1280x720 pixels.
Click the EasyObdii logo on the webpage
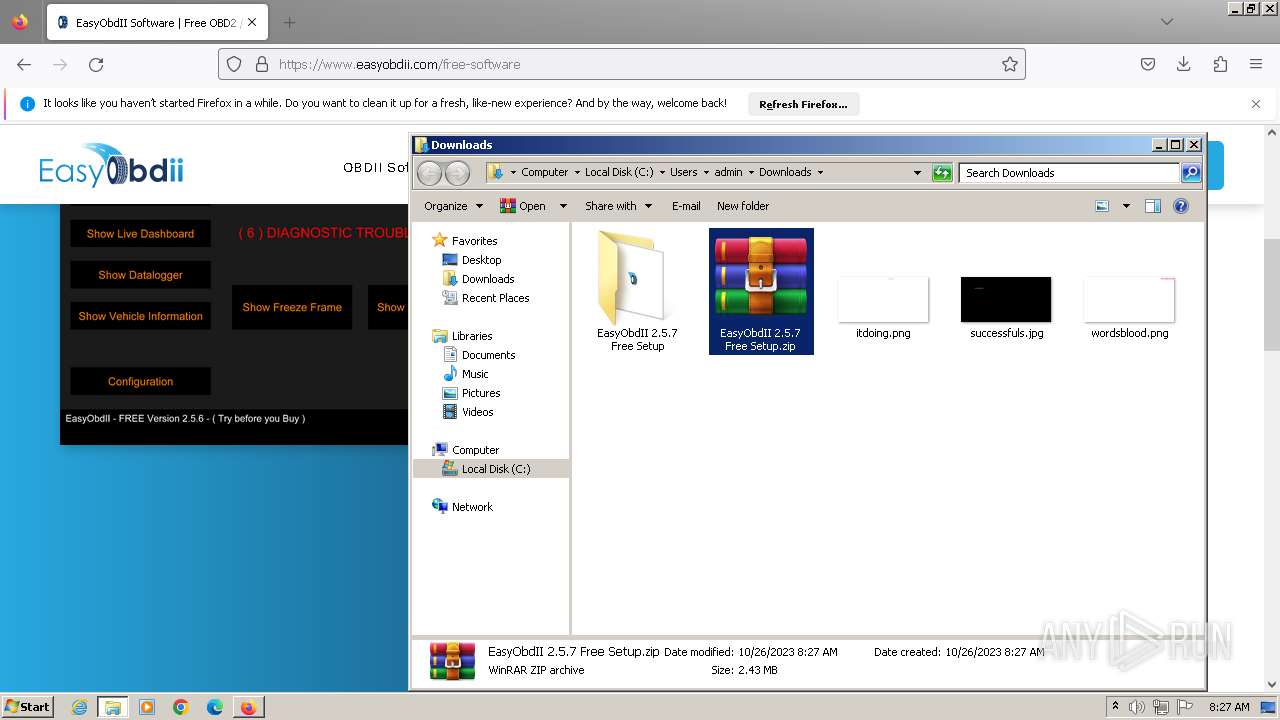[111, 166]
